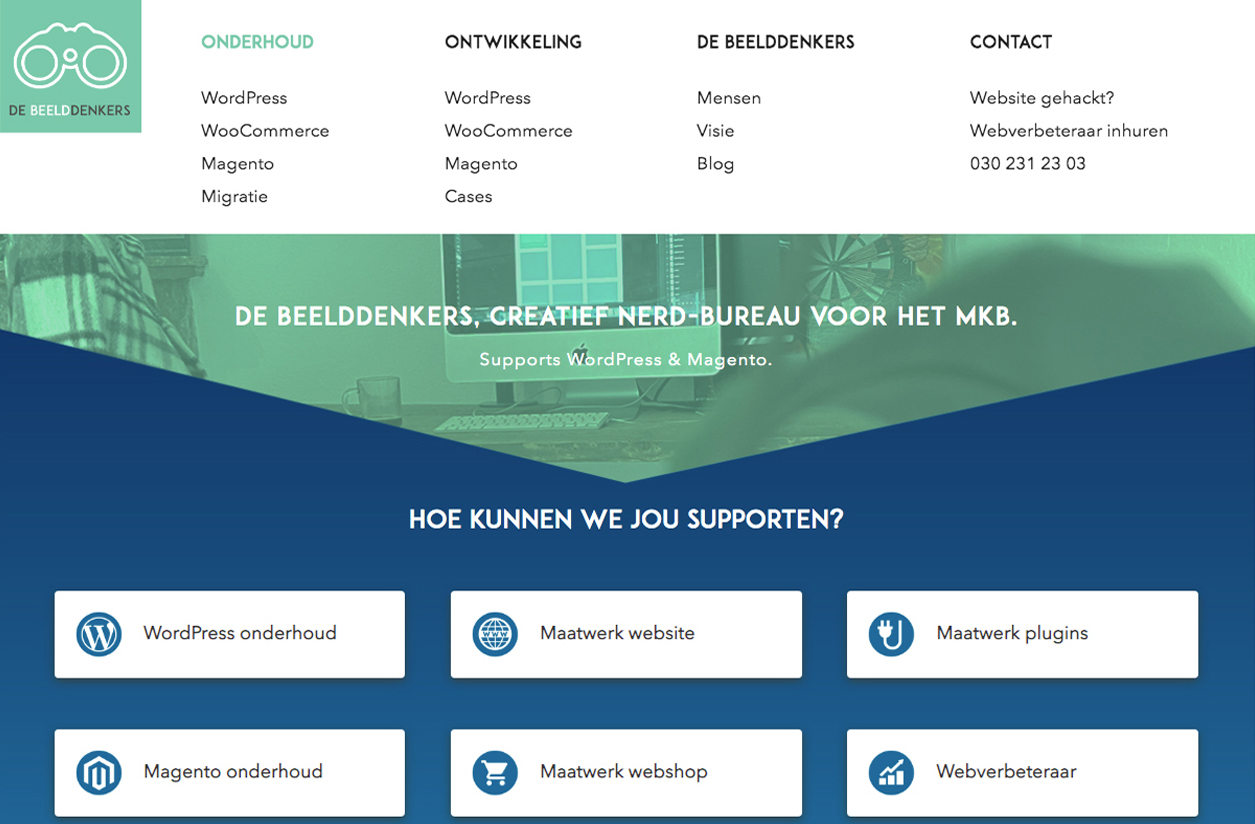This screenshot has height=824, width=1255.
Task: Open the Contact menu heading
Action: (1010, 42)
